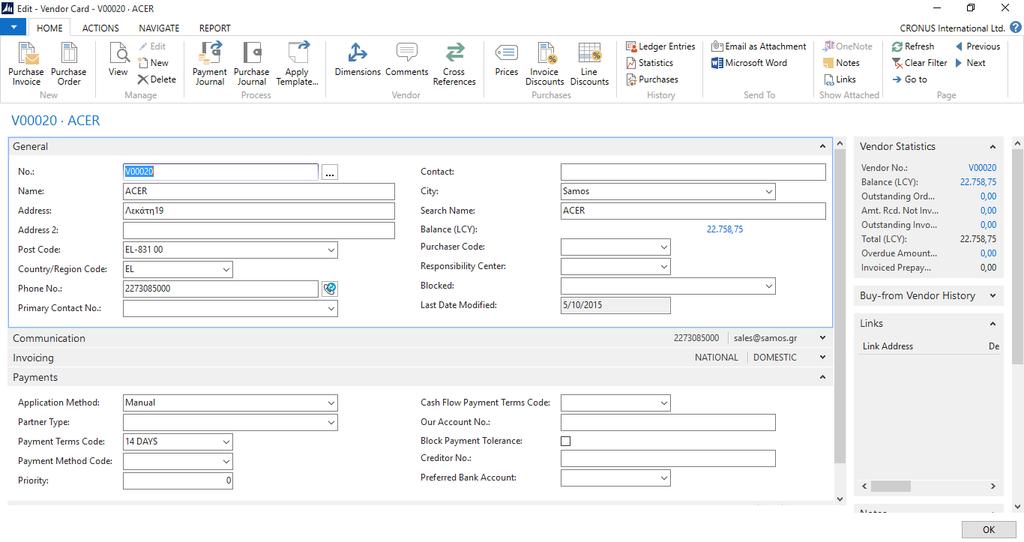Expand Invoicing FastTab
Image resolution: width=1024 pixels, height=542 pixels.
point(822,358)
